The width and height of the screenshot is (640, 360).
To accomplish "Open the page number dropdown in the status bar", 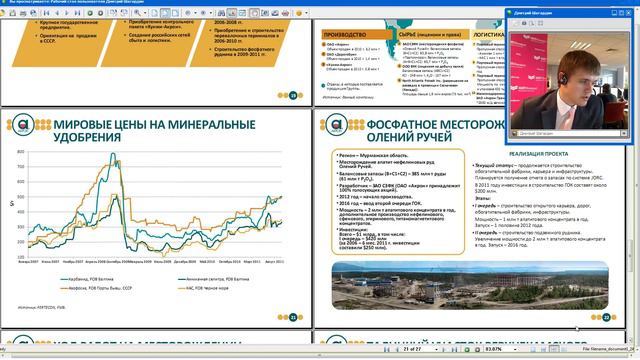I will click(437, 349).
